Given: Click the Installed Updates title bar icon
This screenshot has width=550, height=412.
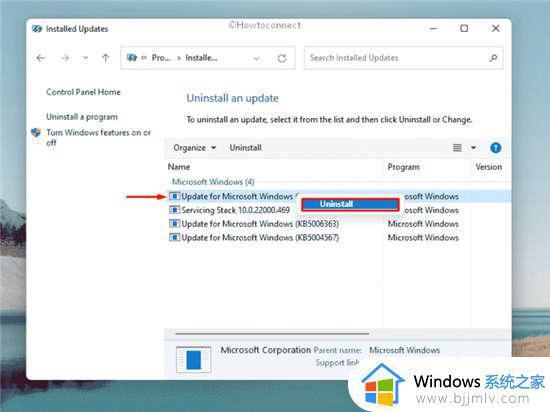Looking at the screenshot, I should click(x=37, y=29).
